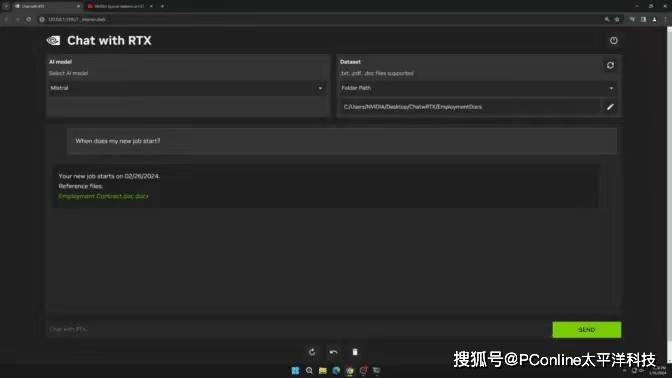The width and height of the screenshot is (672, 378).
Task: Reload the page using the browser refresh button
Action: point(28,19)
